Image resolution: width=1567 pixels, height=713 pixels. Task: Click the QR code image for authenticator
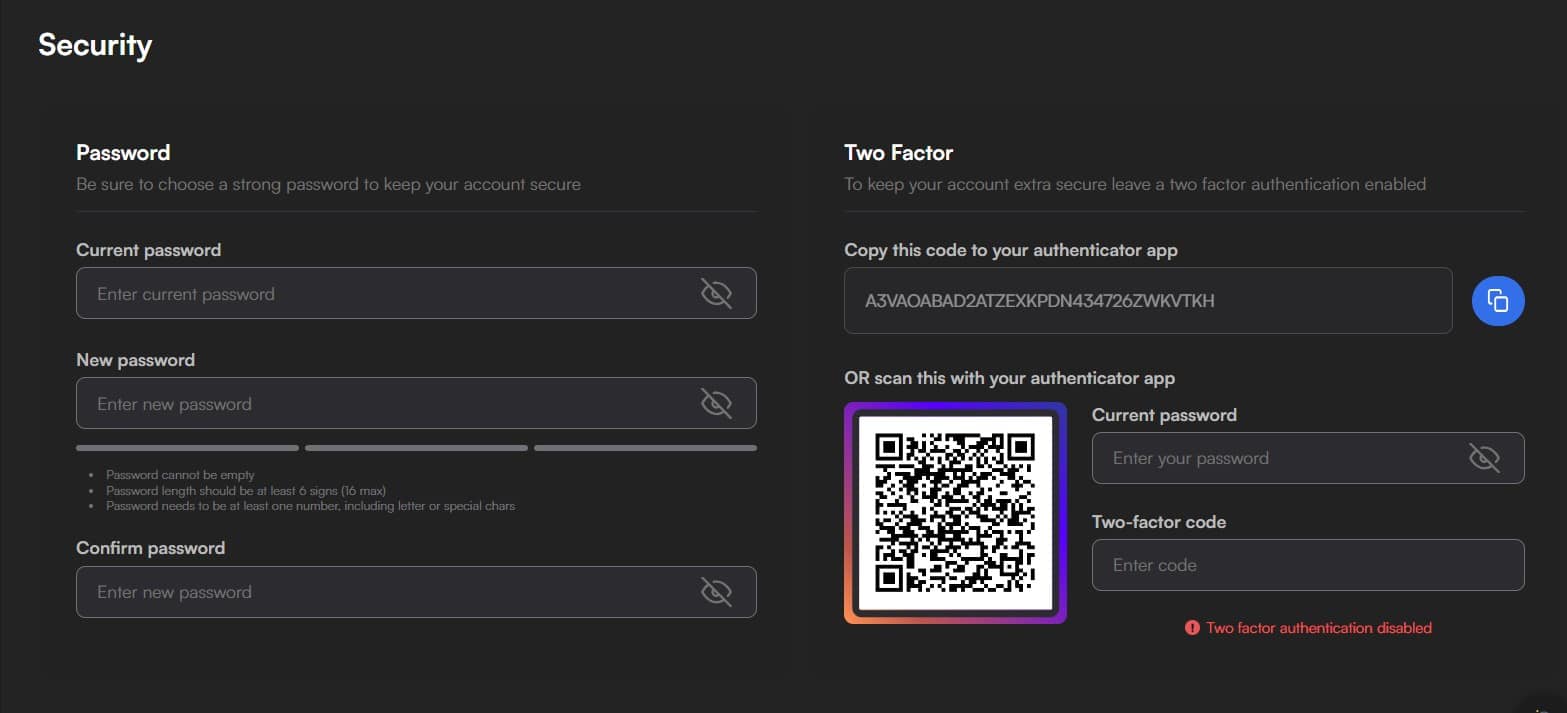click(x=955, y=512)
